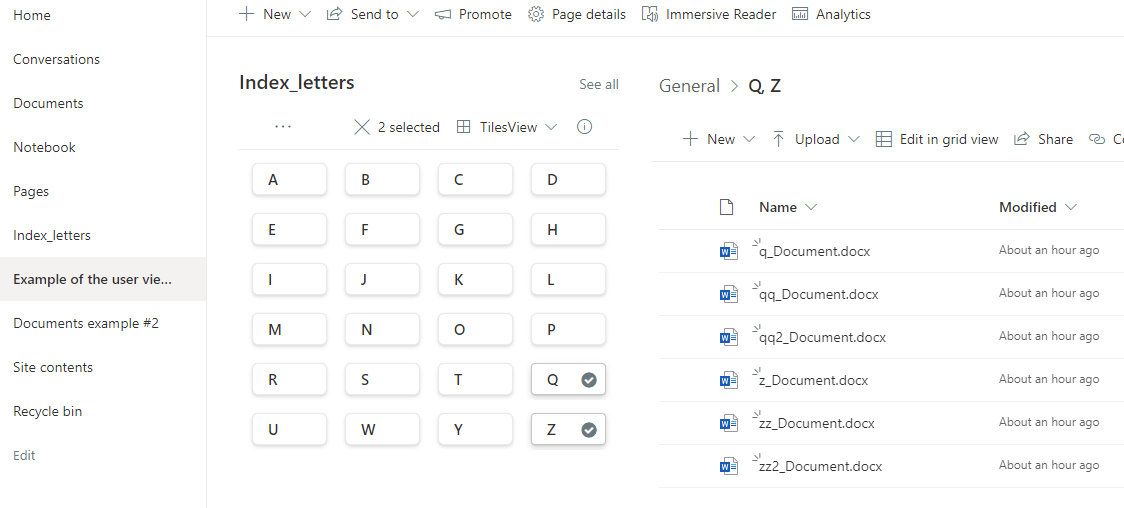Open the Index_letters web part title
This screenshot has width=1124, height=508.
(x=297, y=83)
